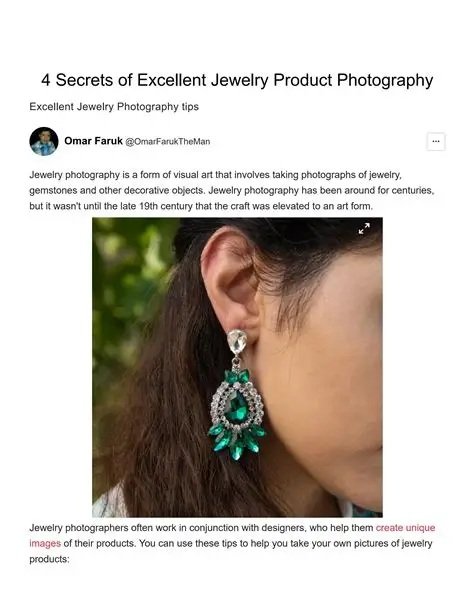Open the @OmarFarukTheMan handle
The height and width of the screenshot is (613, 474).
tap(167, 142)
